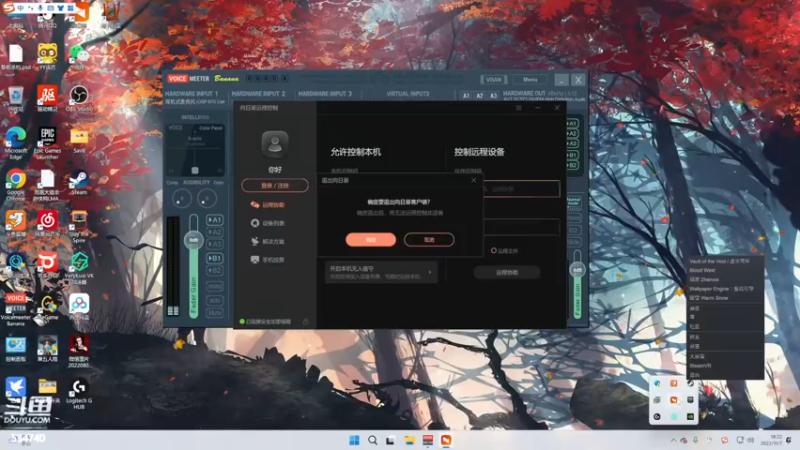Toggle B2 bus on Hardware Input 1
Viewport: 800px width, 450px height.
[215, 270]
